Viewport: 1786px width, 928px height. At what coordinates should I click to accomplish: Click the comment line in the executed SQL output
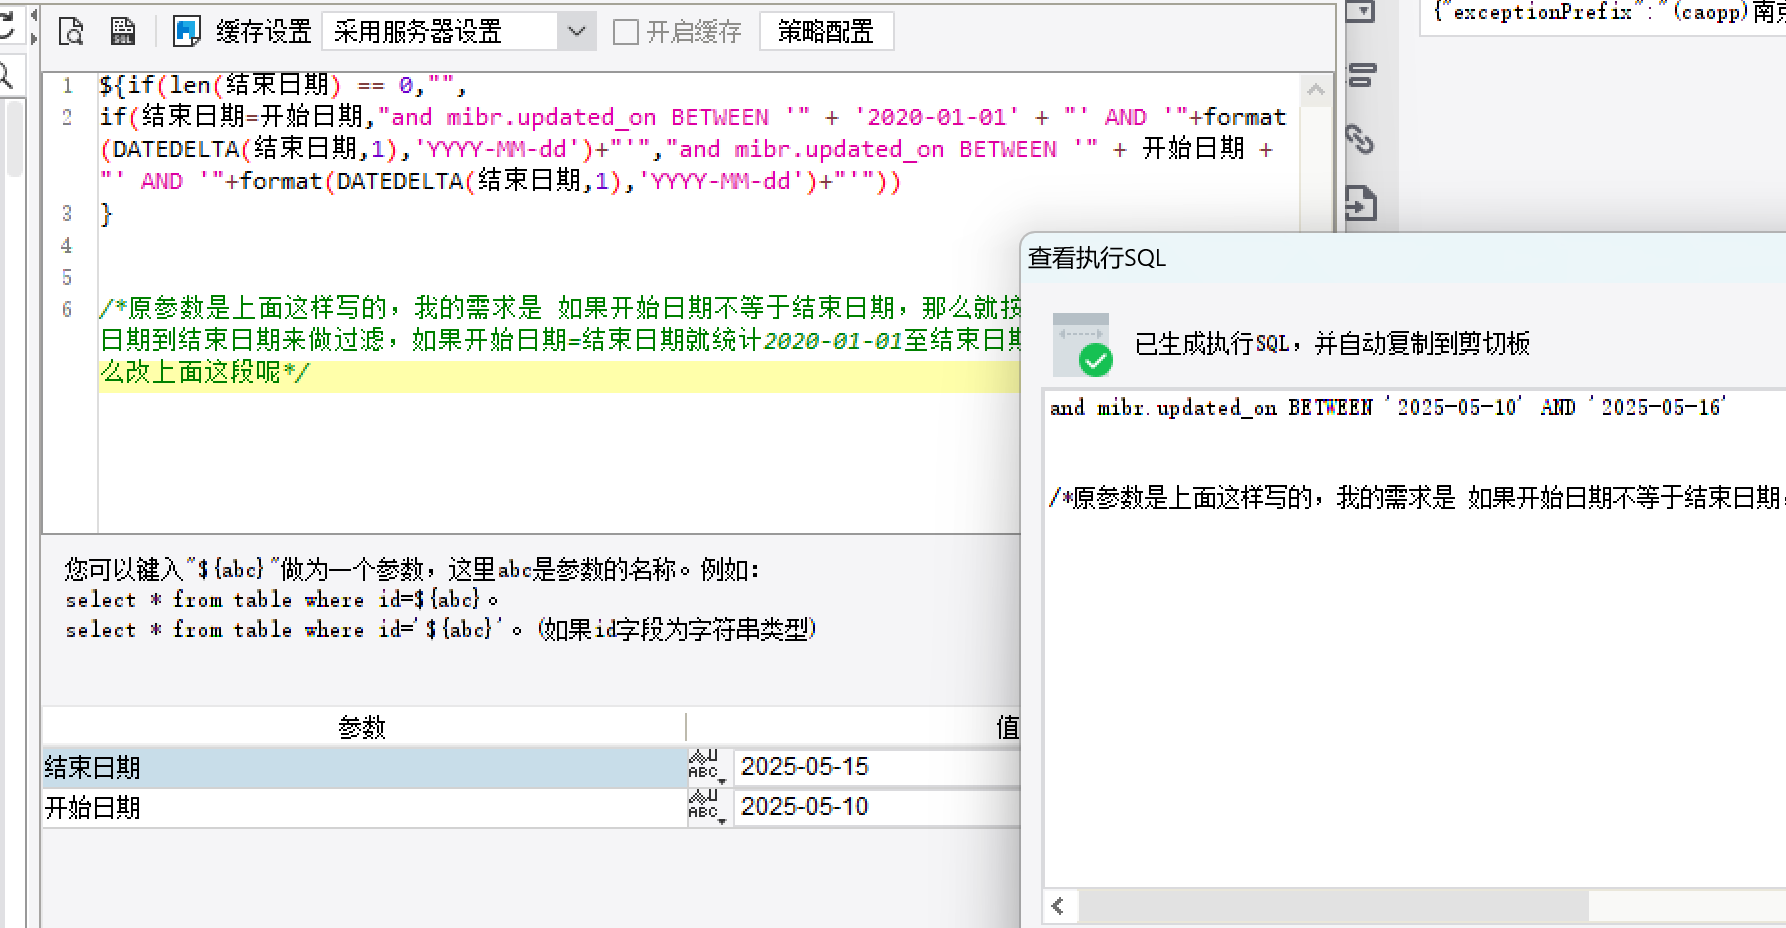pos(1417,497)
